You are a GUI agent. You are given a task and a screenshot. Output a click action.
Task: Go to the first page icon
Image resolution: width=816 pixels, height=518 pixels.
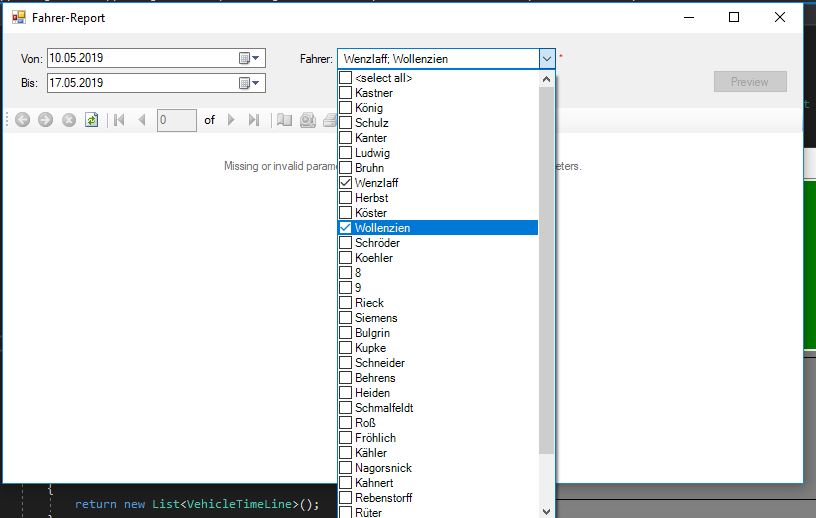click(119, 120)
